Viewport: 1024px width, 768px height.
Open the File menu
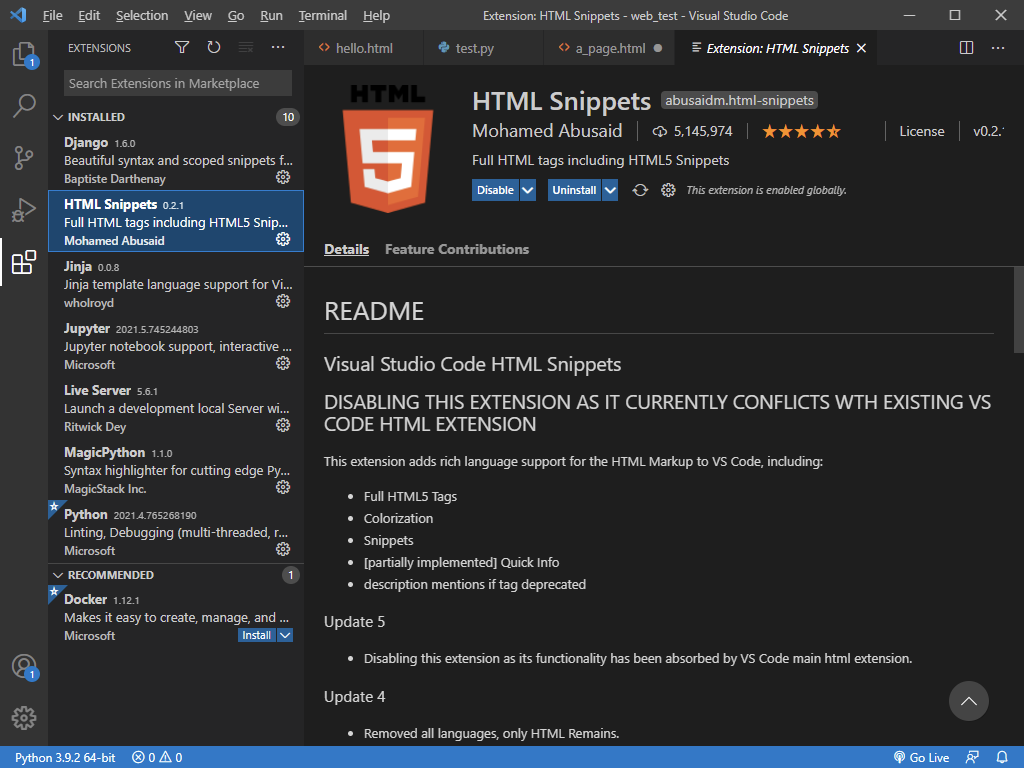(x=52, y=16)
